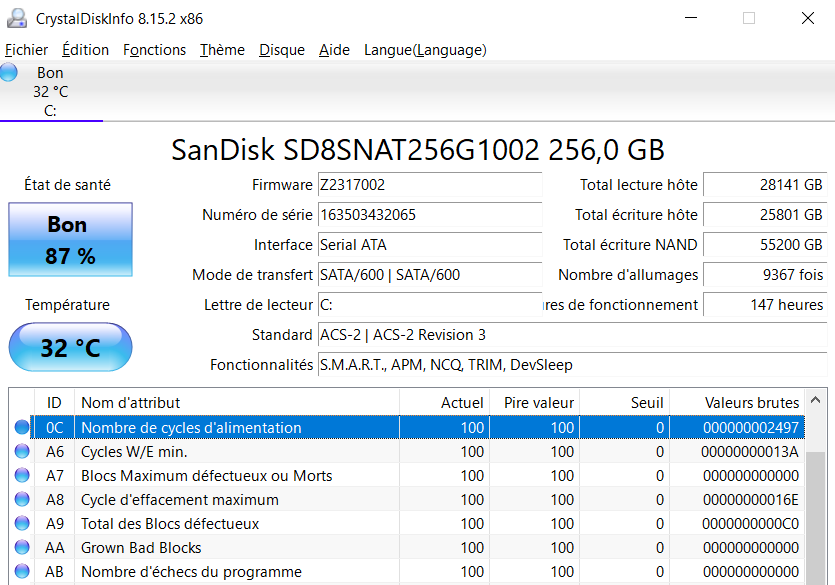Click the Bon 87 % health status button

(x=70, y=240)
